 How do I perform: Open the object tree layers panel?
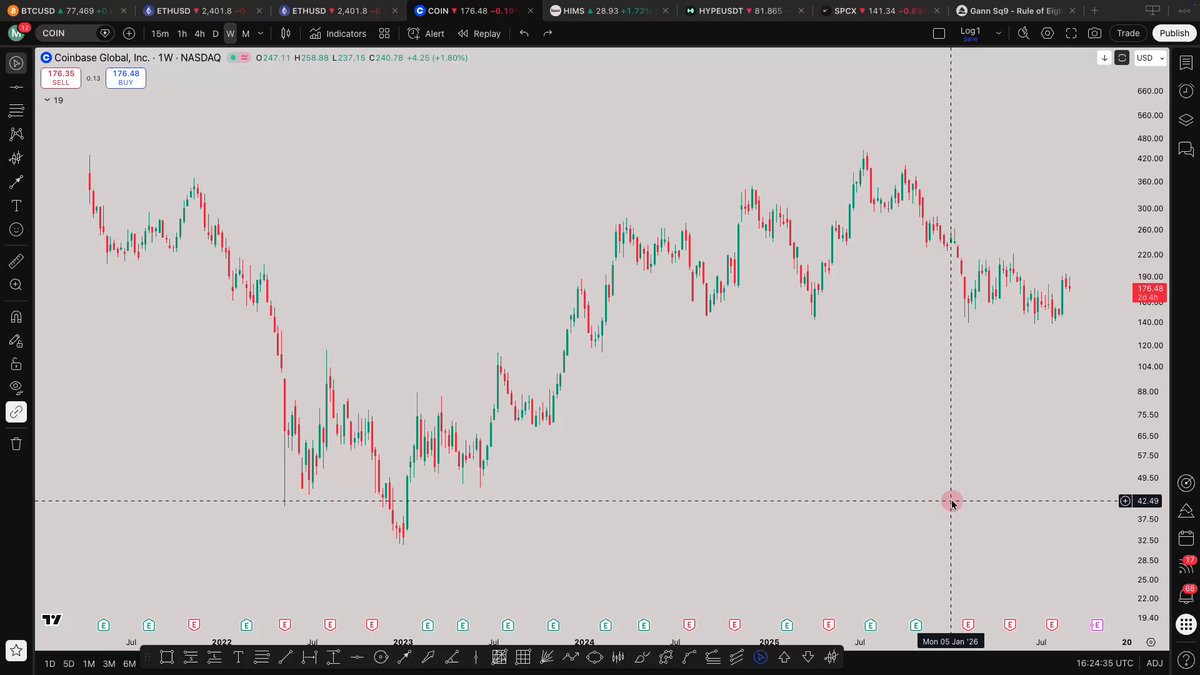point(1186,120)
